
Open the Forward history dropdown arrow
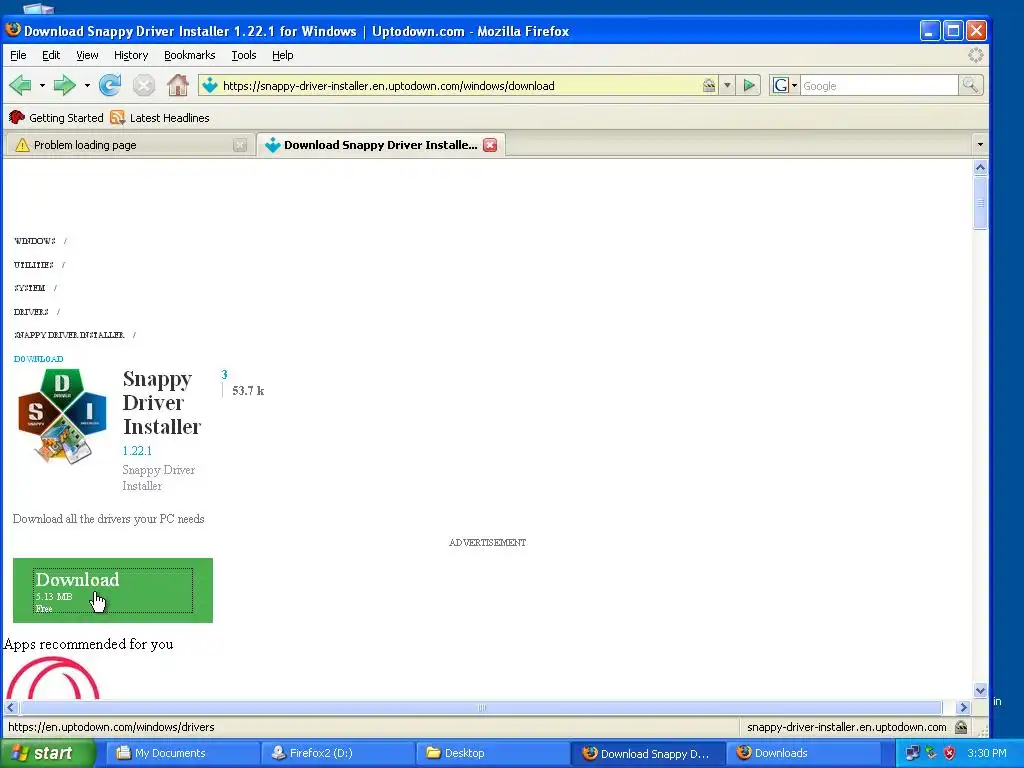pos(87,86)
